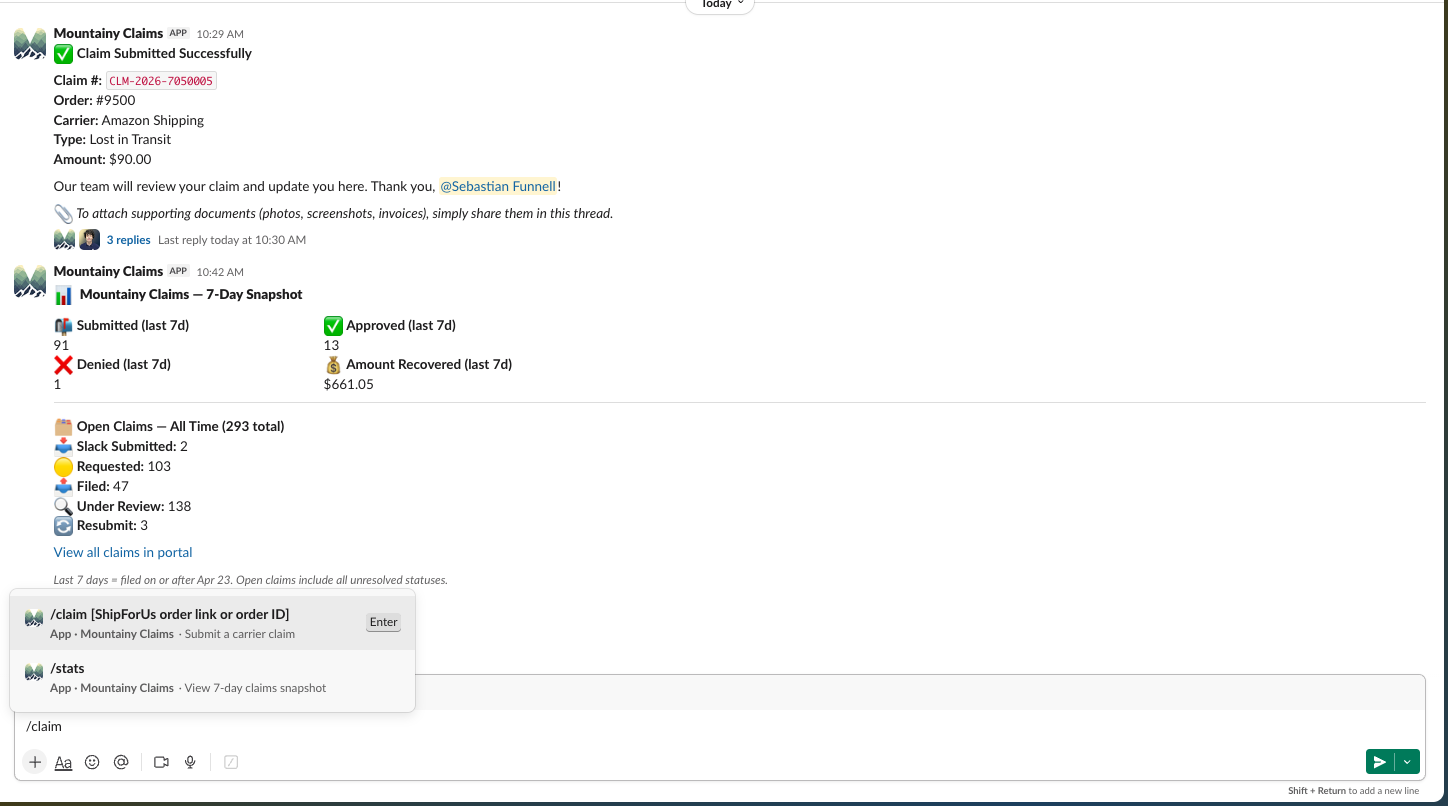This screenshot has width=1448, height=806.
Task: Open the plus attachment menu in composer
Action: click(35, 762)
